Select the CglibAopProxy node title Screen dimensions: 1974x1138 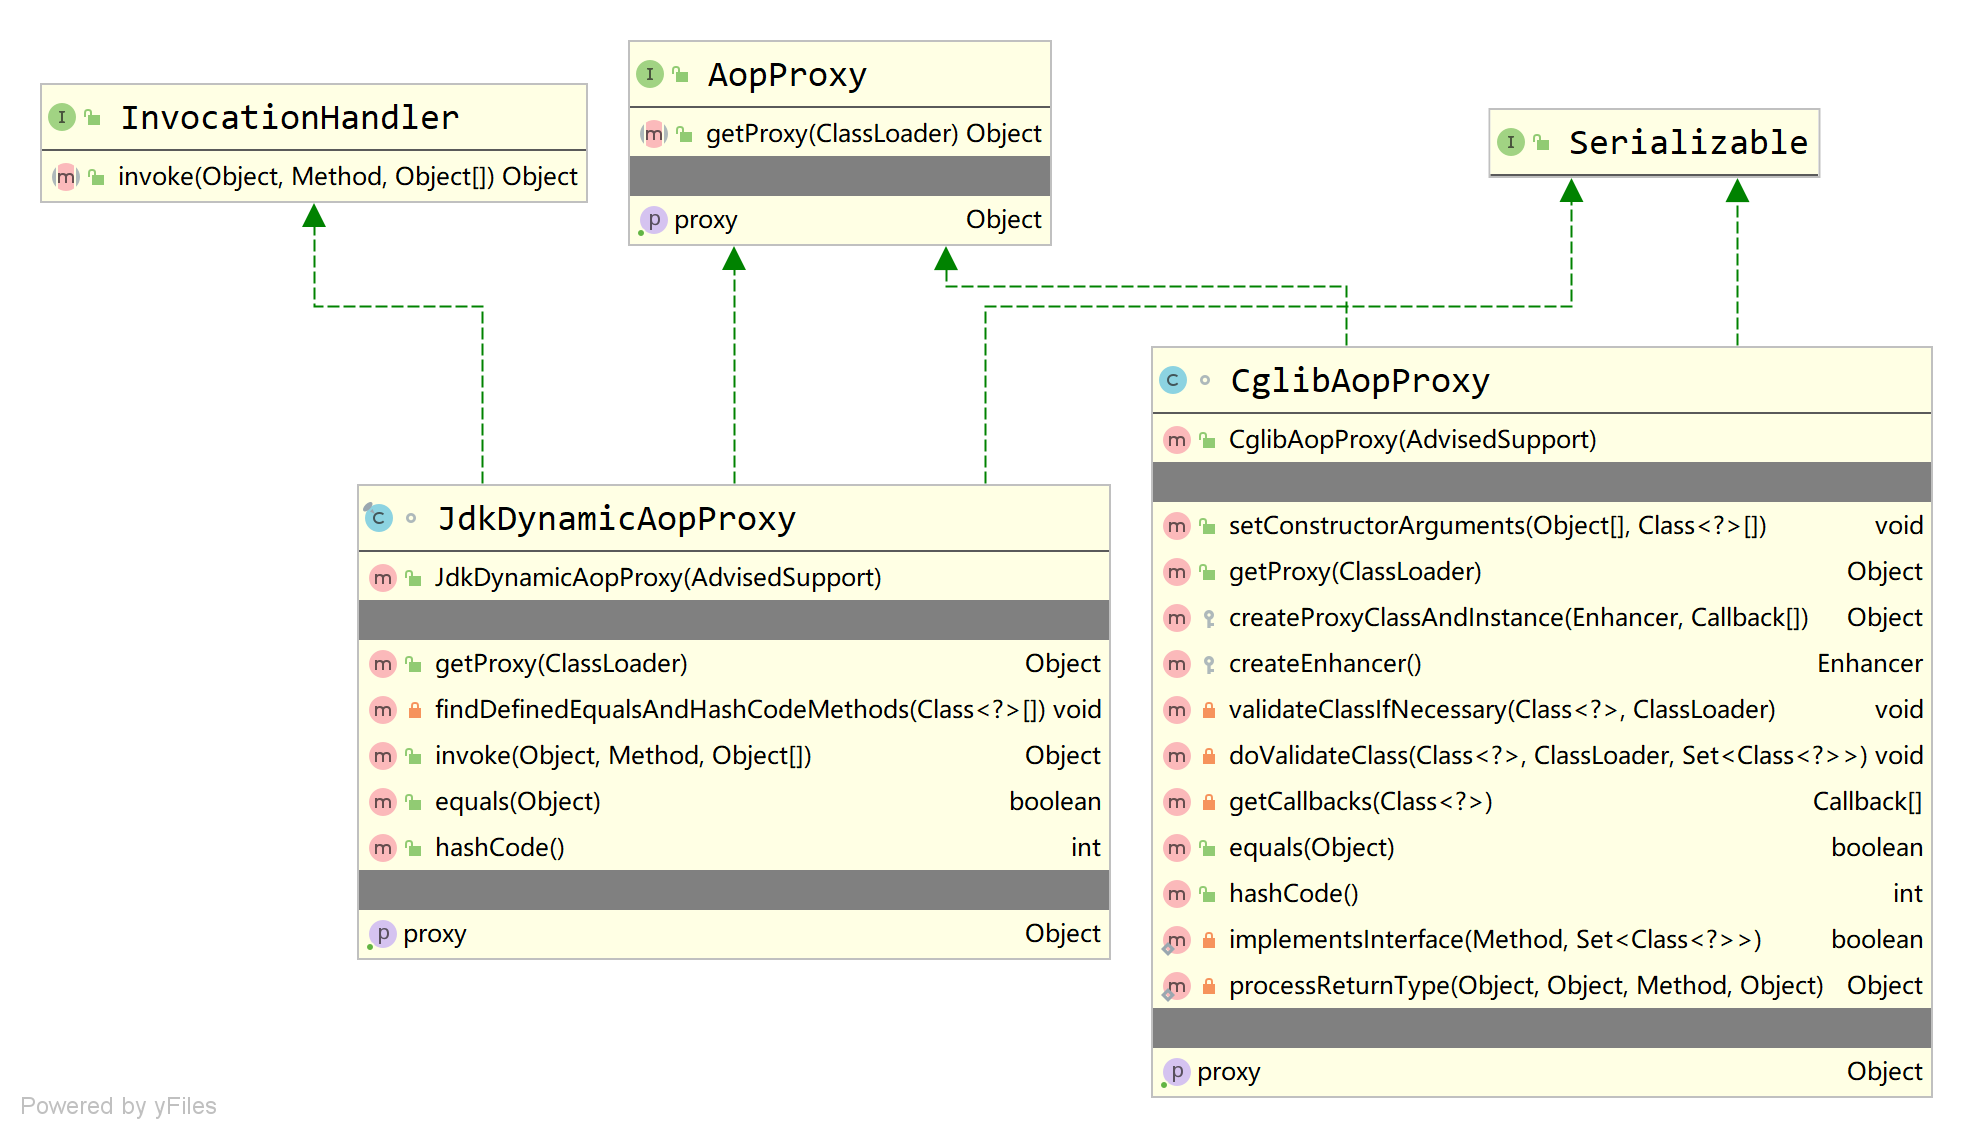tap(1360, 382)
